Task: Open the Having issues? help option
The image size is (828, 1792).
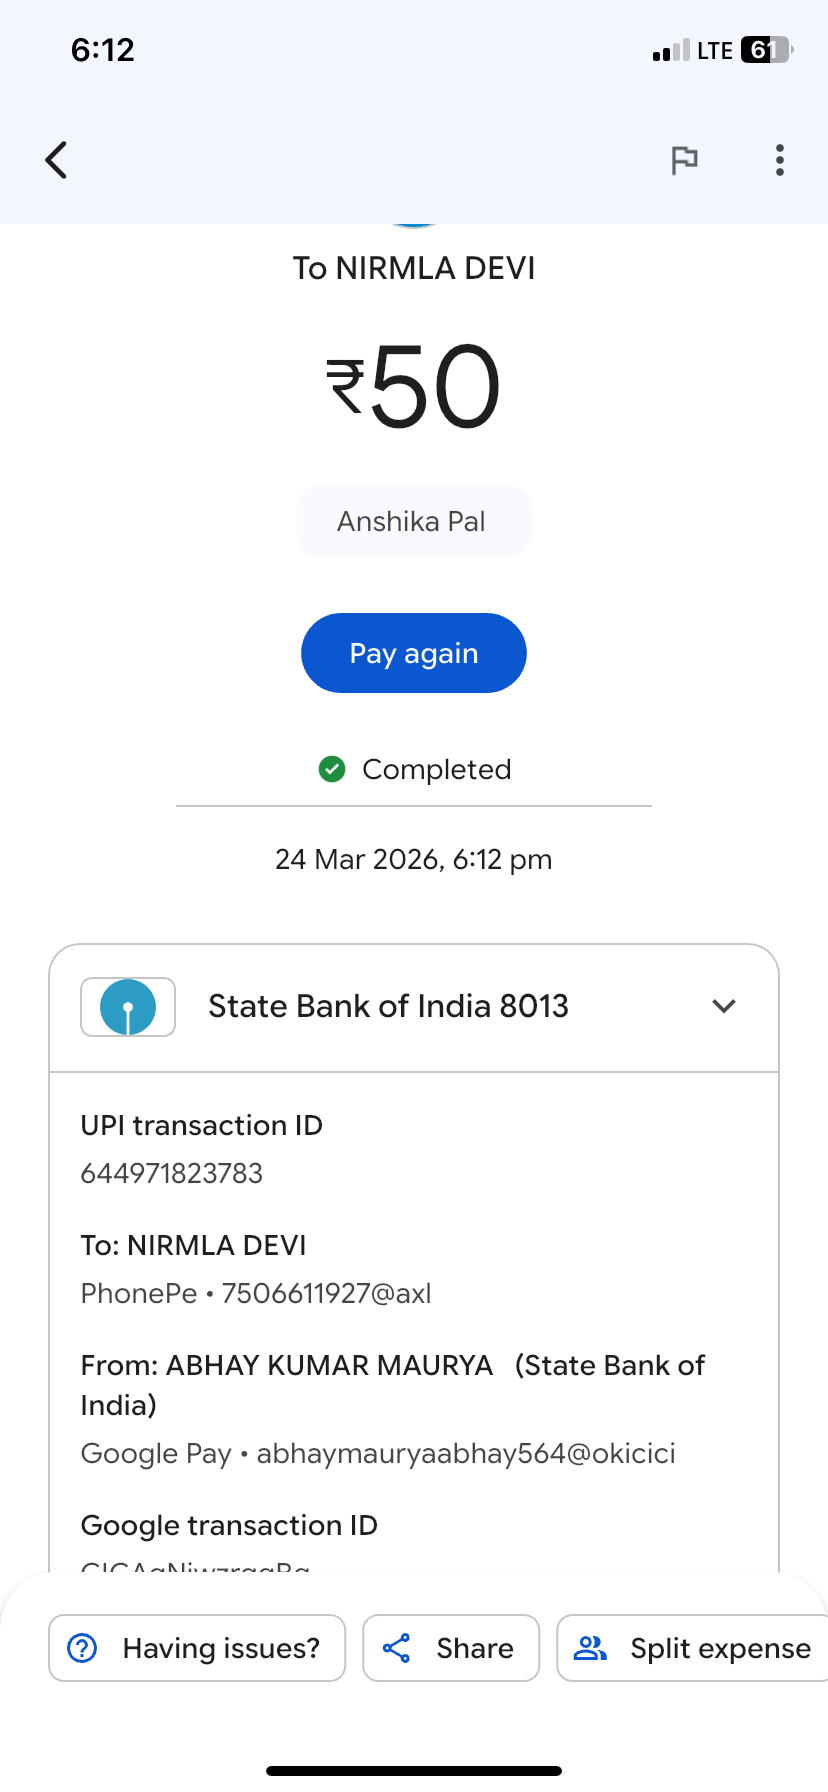Action: click(221, 1648)
